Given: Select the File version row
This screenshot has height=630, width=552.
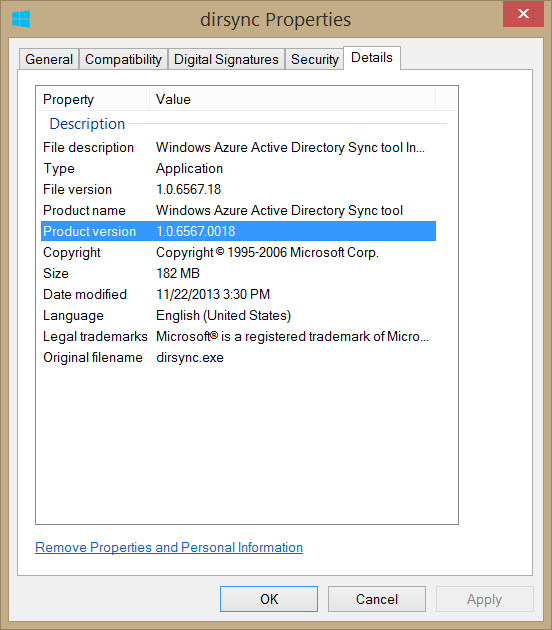Looking at the screenshot, I should [x=238, y=189].
